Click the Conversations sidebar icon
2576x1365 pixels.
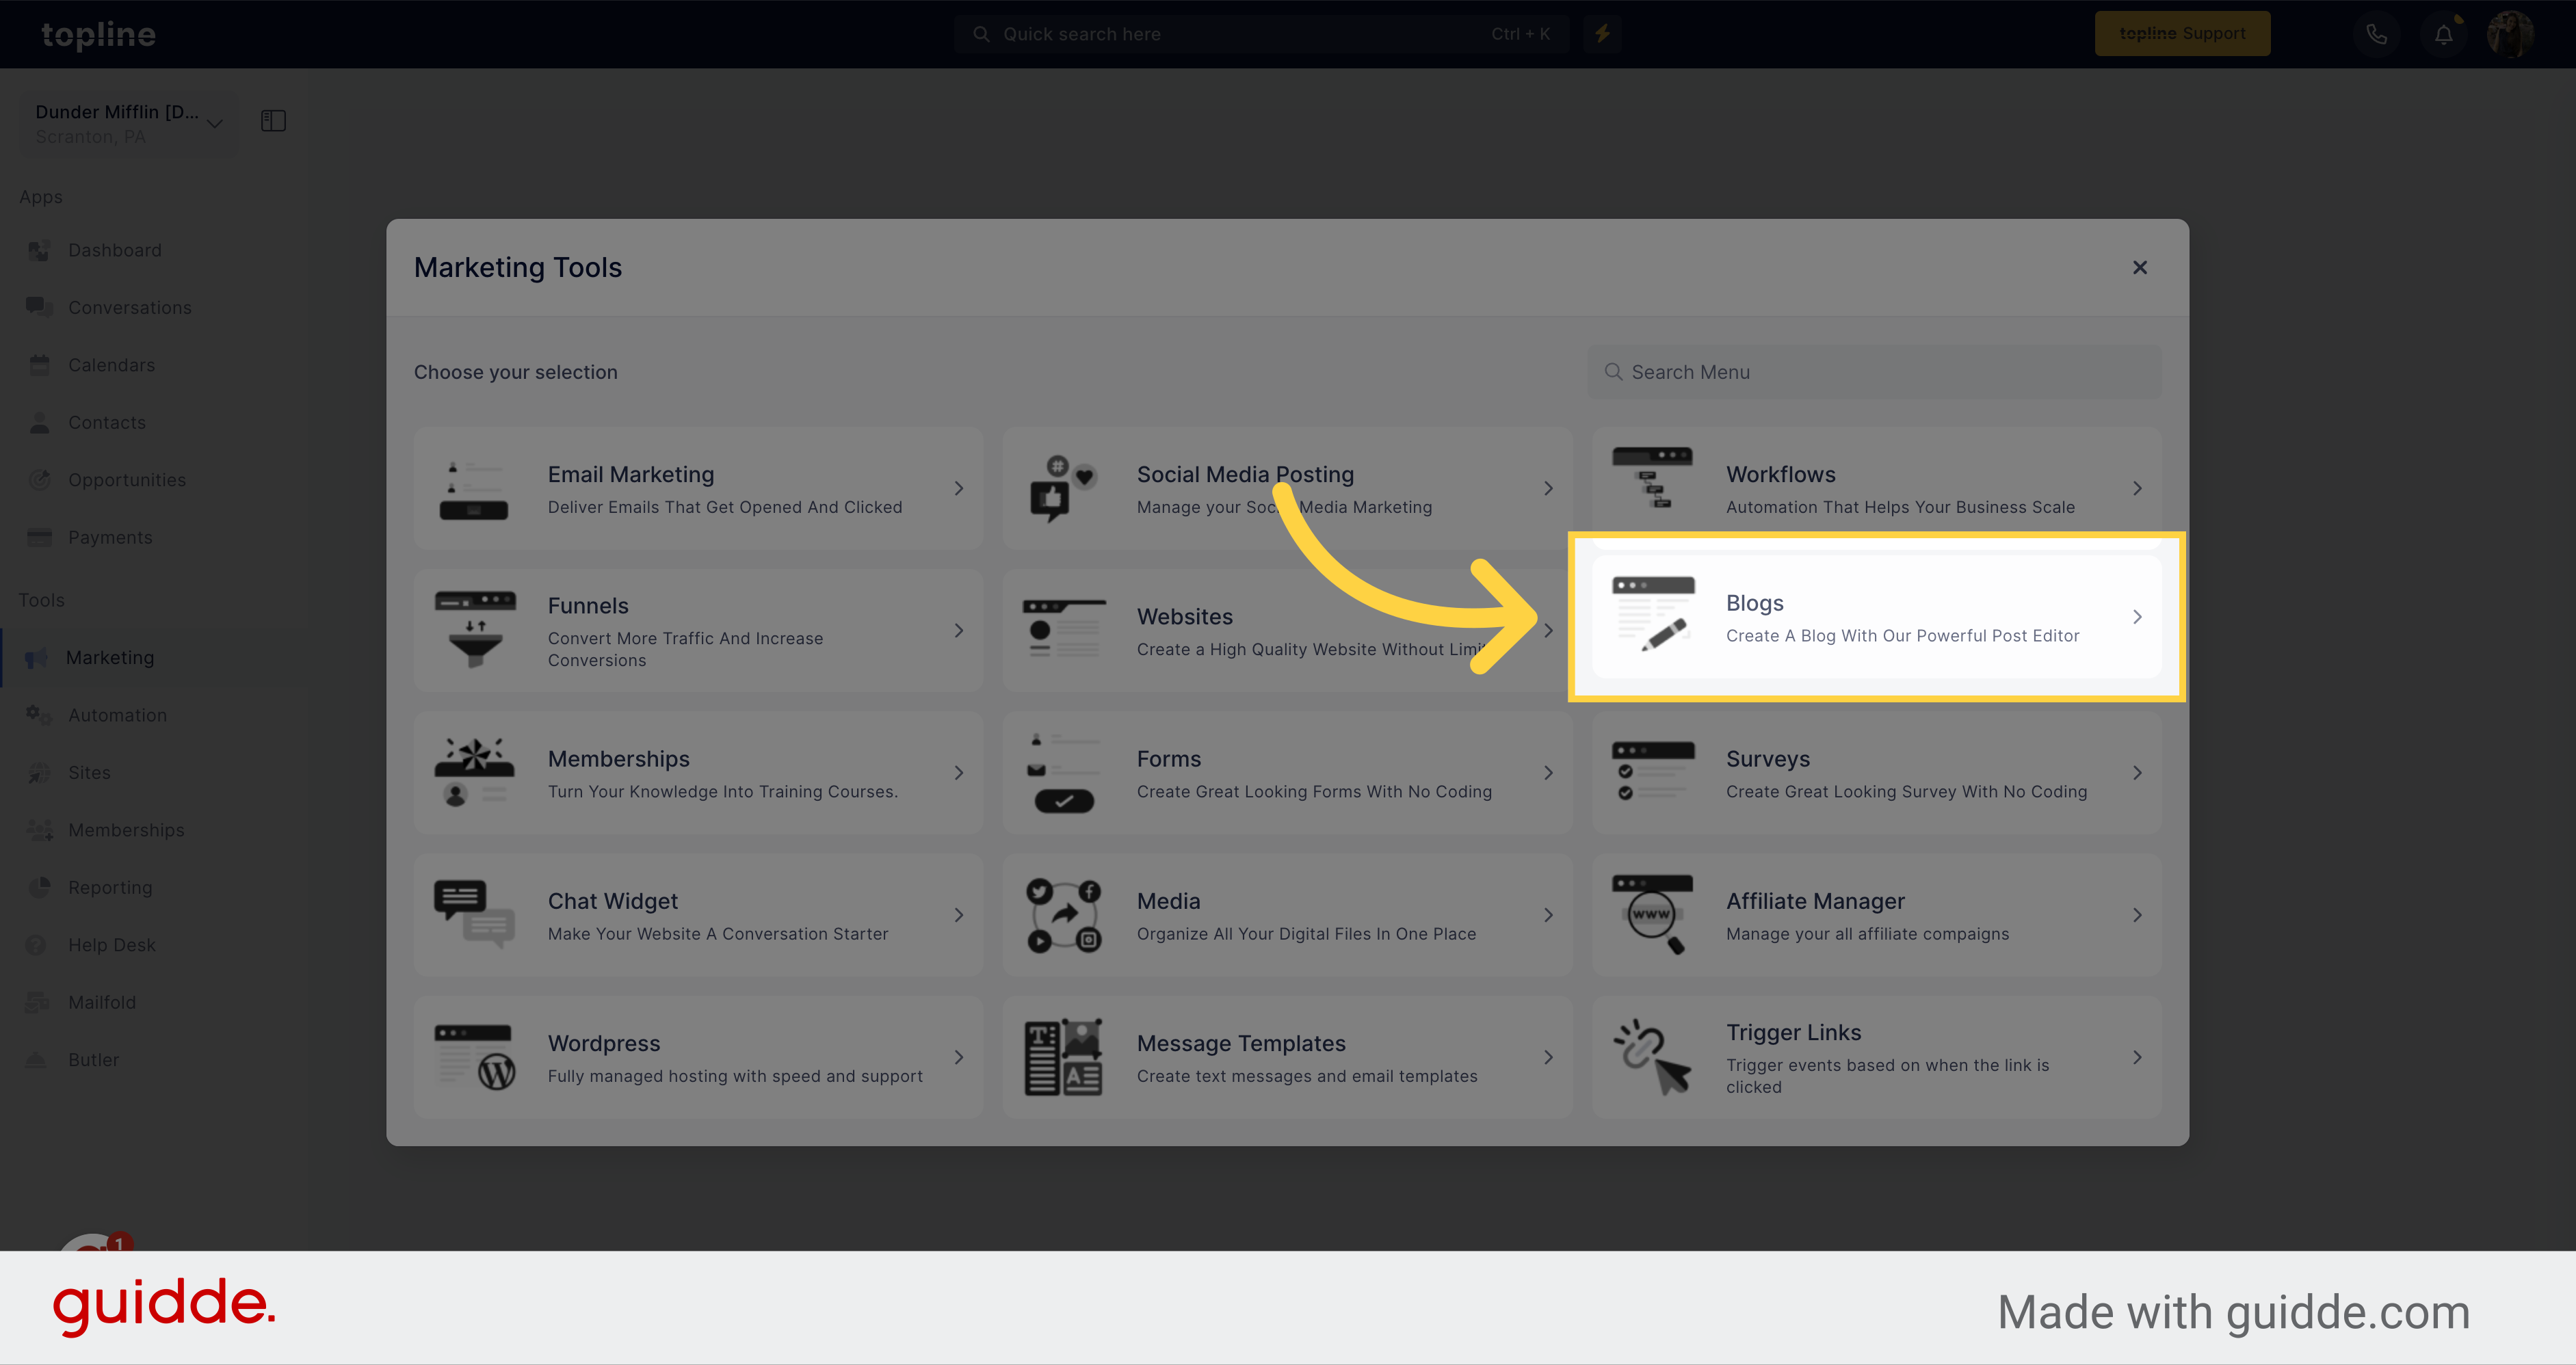pos(39,307)
